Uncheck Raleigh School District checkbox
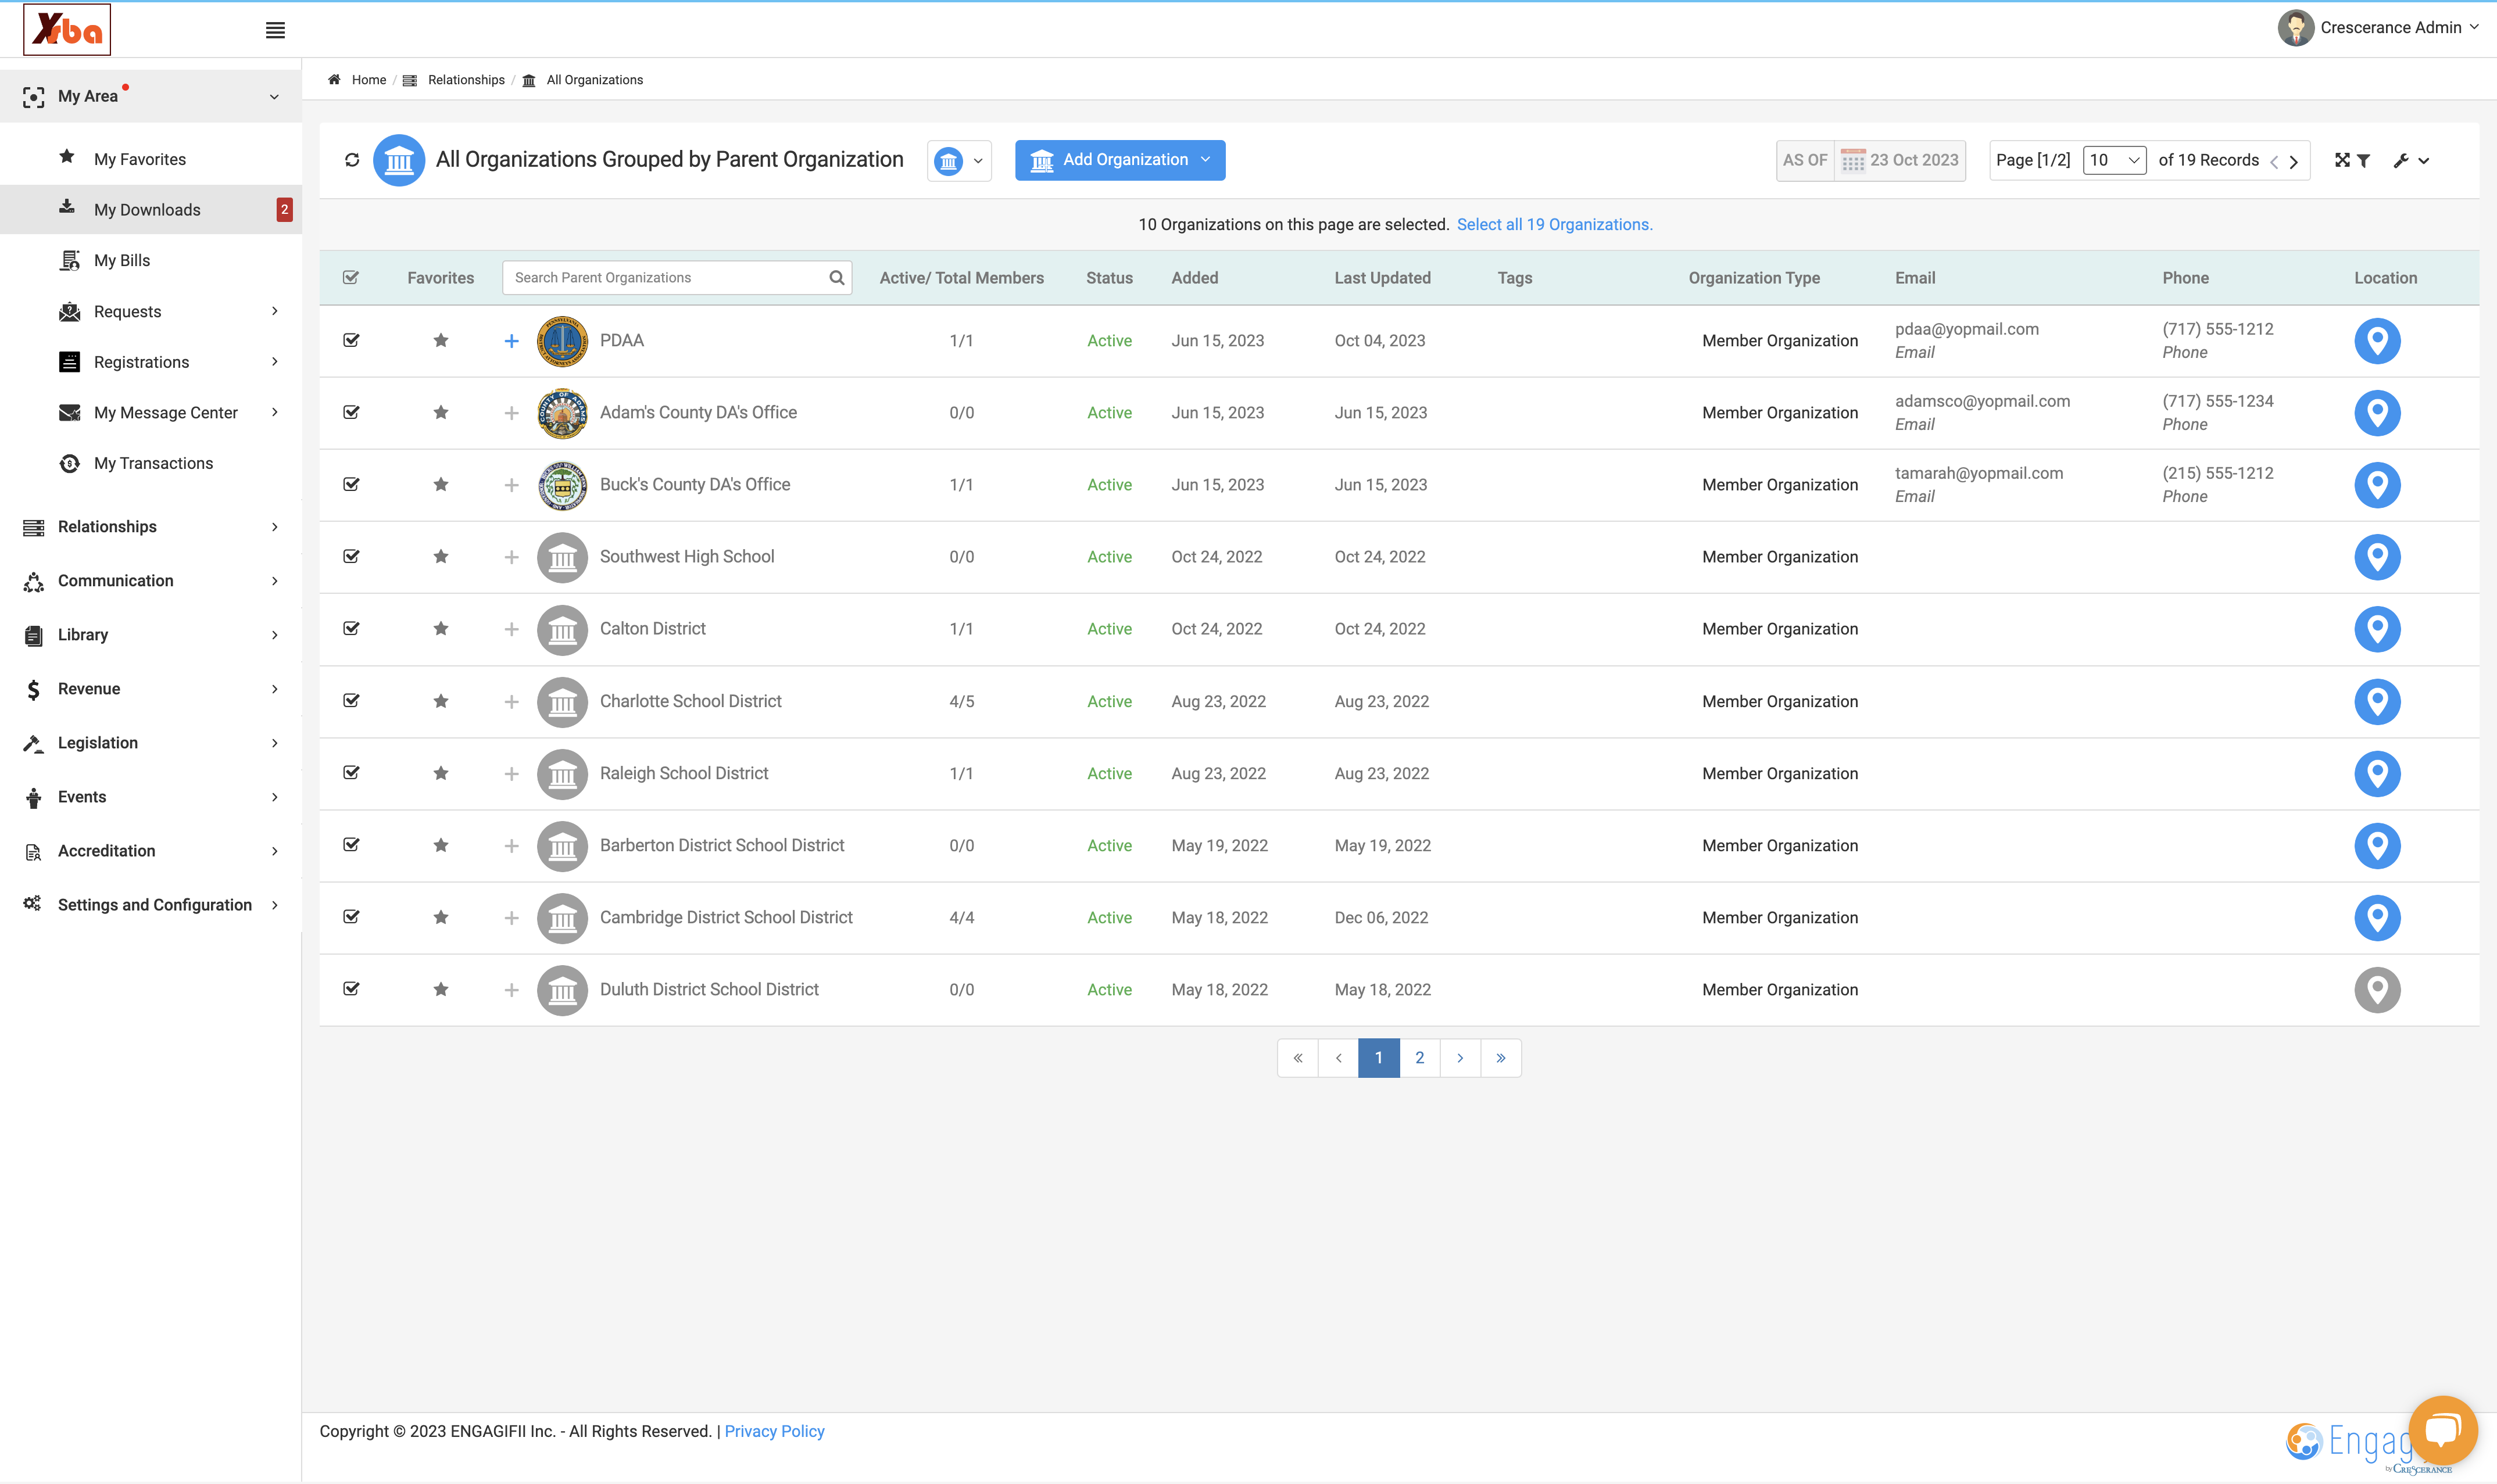Viewport: 2497px width, 1484px height. click(x=351, y=772)
